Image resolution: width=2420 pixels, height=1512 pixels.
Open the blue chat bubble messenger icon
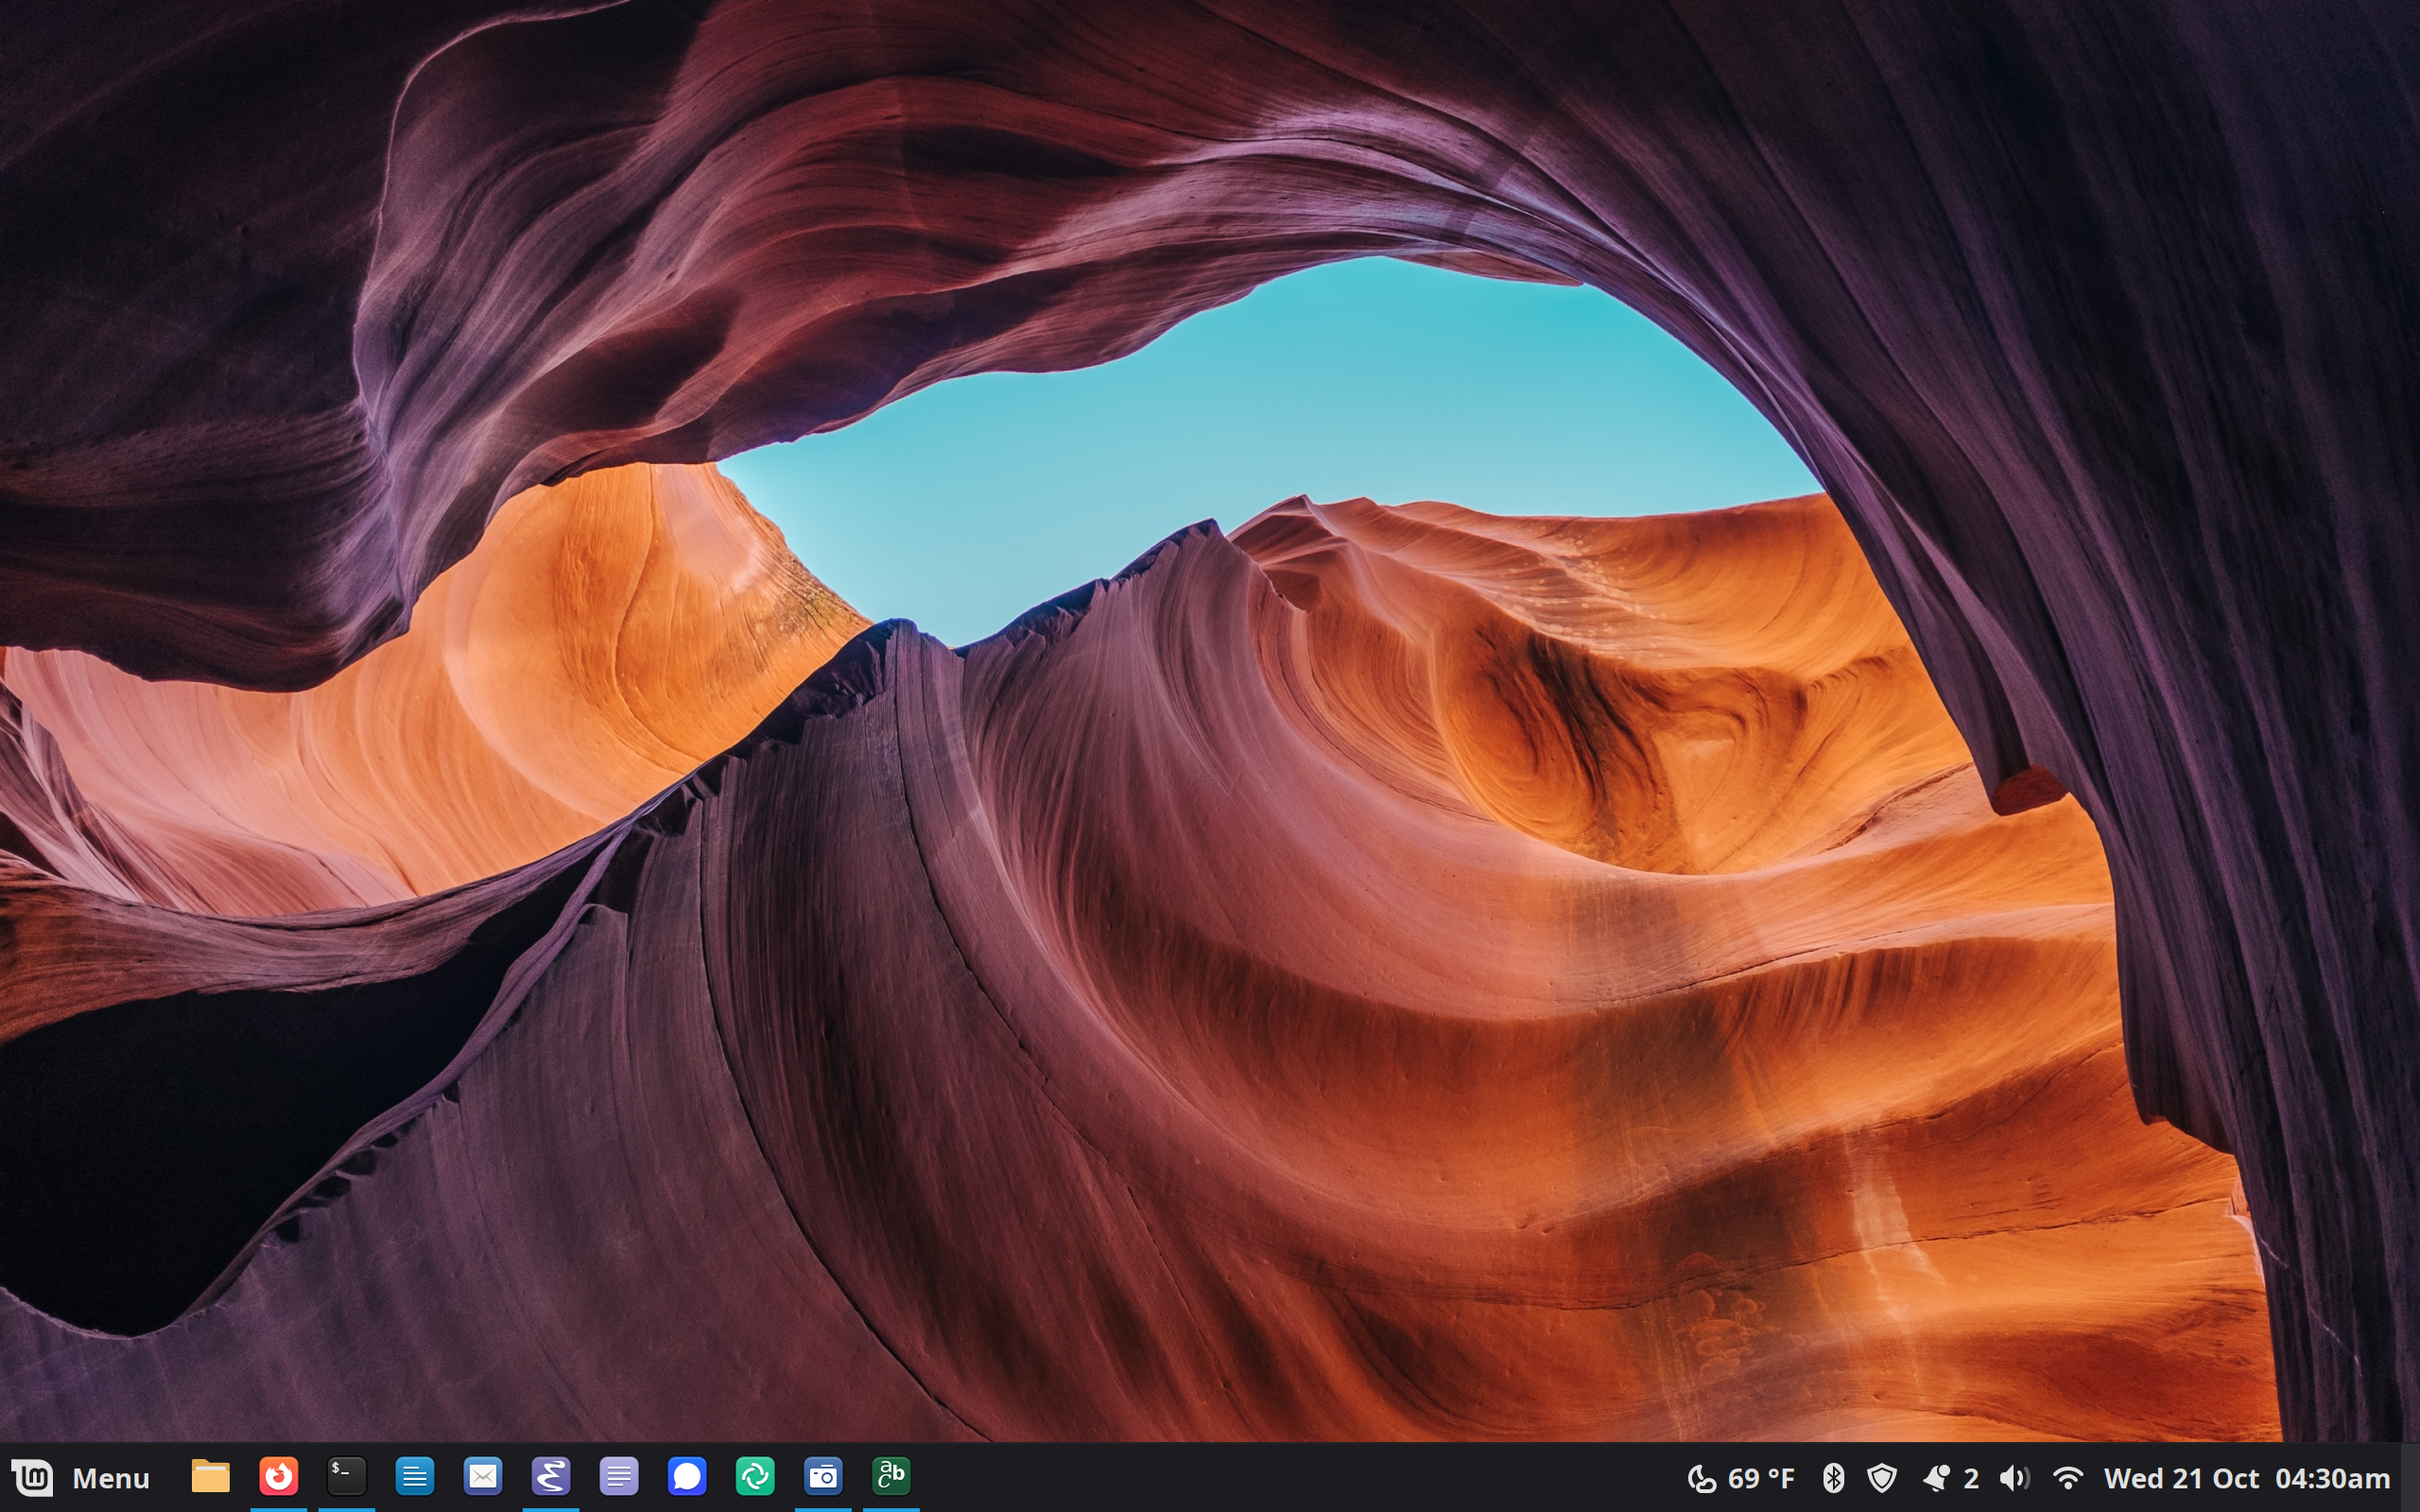click(x=687, y=1476)
